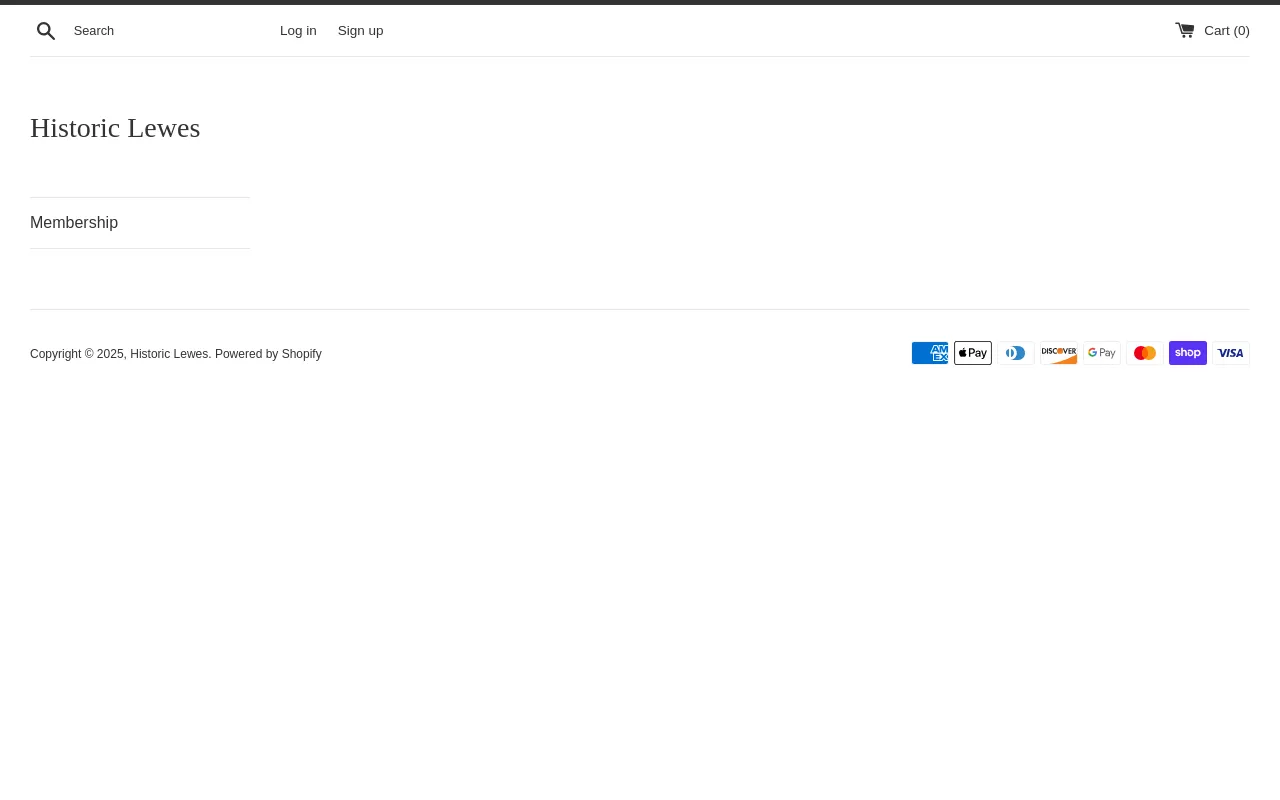This screenshot has height=800, width=1280.
Task: Click the magnifying glass search icon
Action: pos(46,31)
